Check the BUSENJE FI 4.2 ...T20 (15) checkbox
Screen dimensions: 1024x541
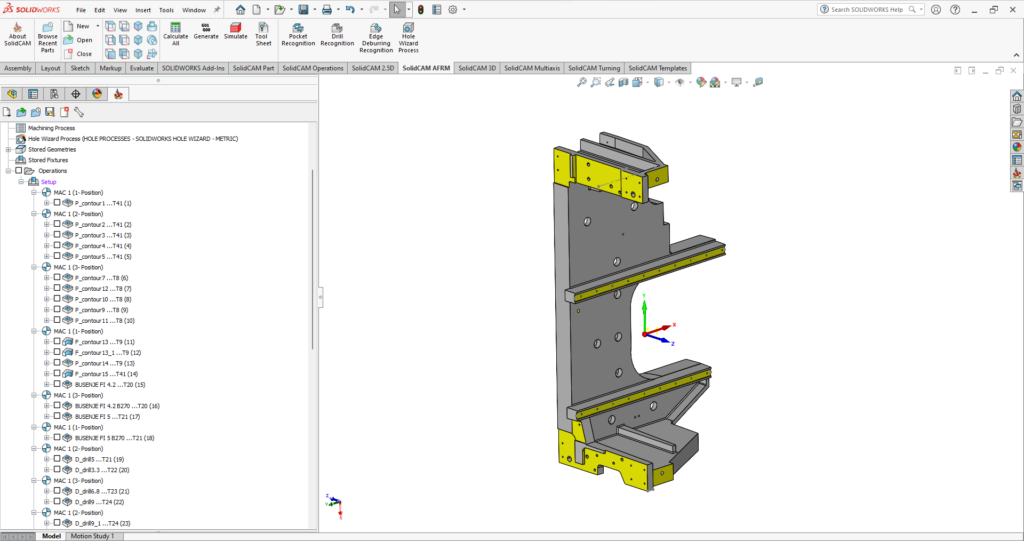coord(57,384)
